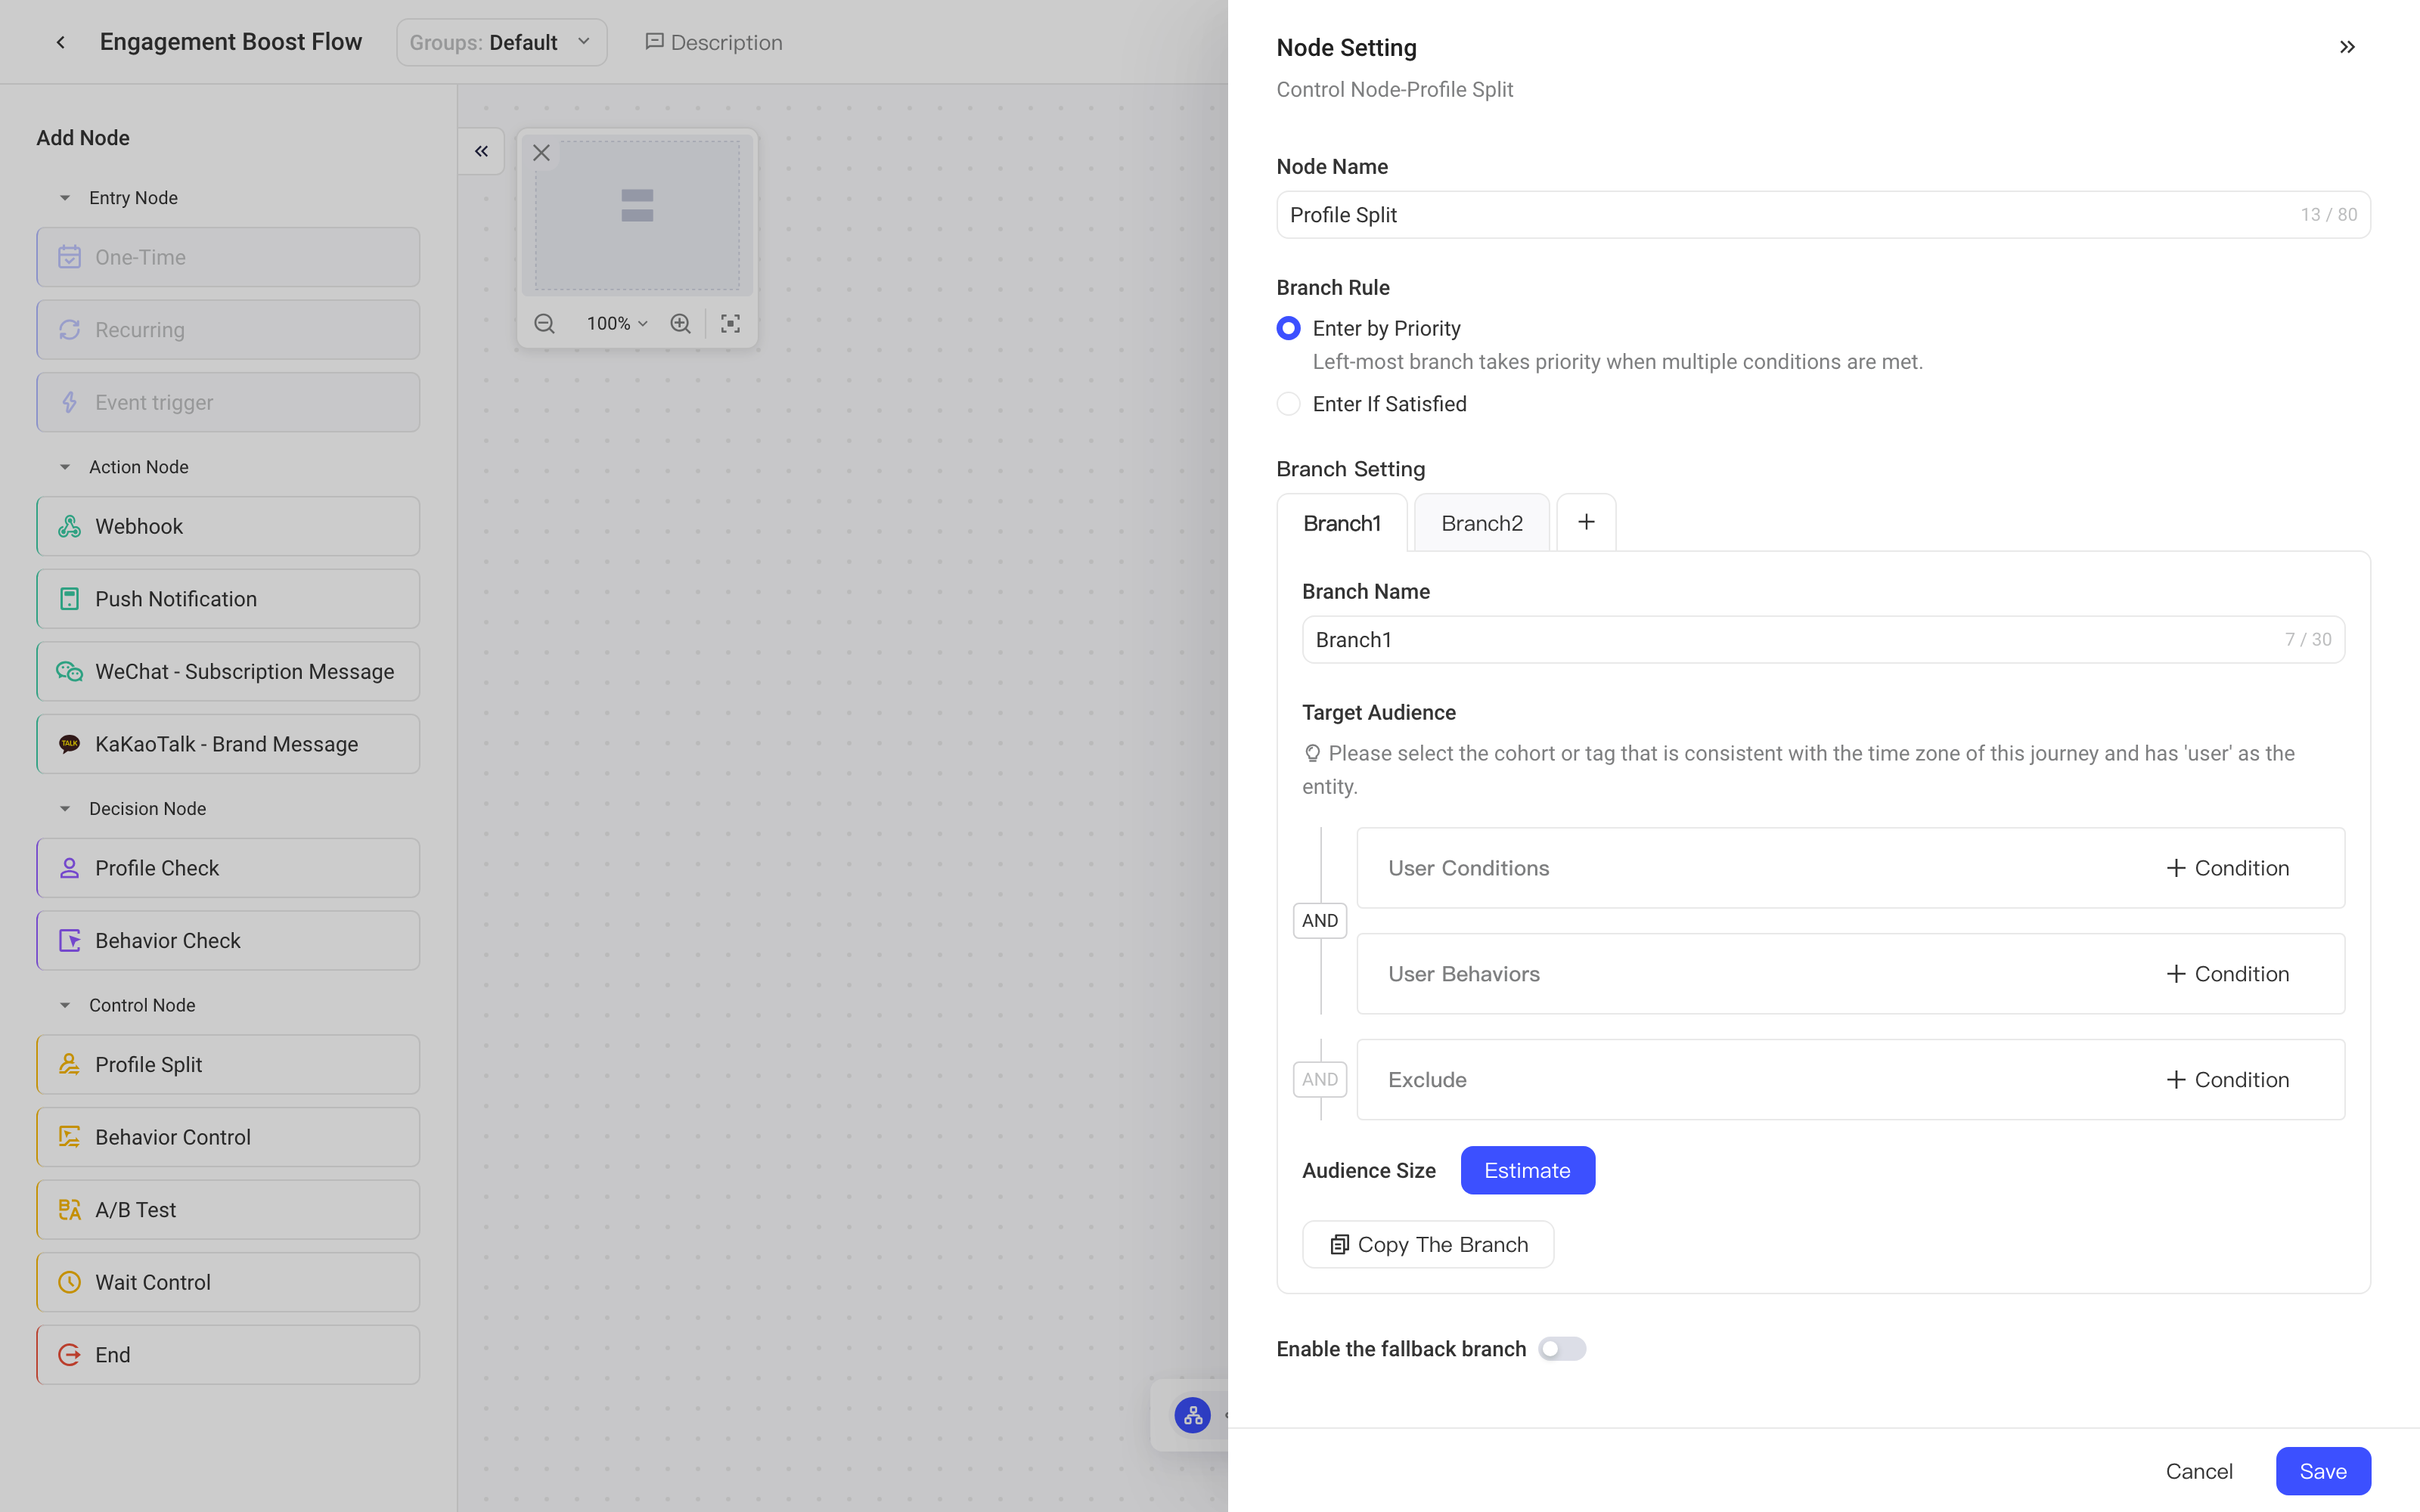Viewport: 2420px width, 1512px height.
Task: Switch to the Branch1 tab
Action: (1342, 523)
